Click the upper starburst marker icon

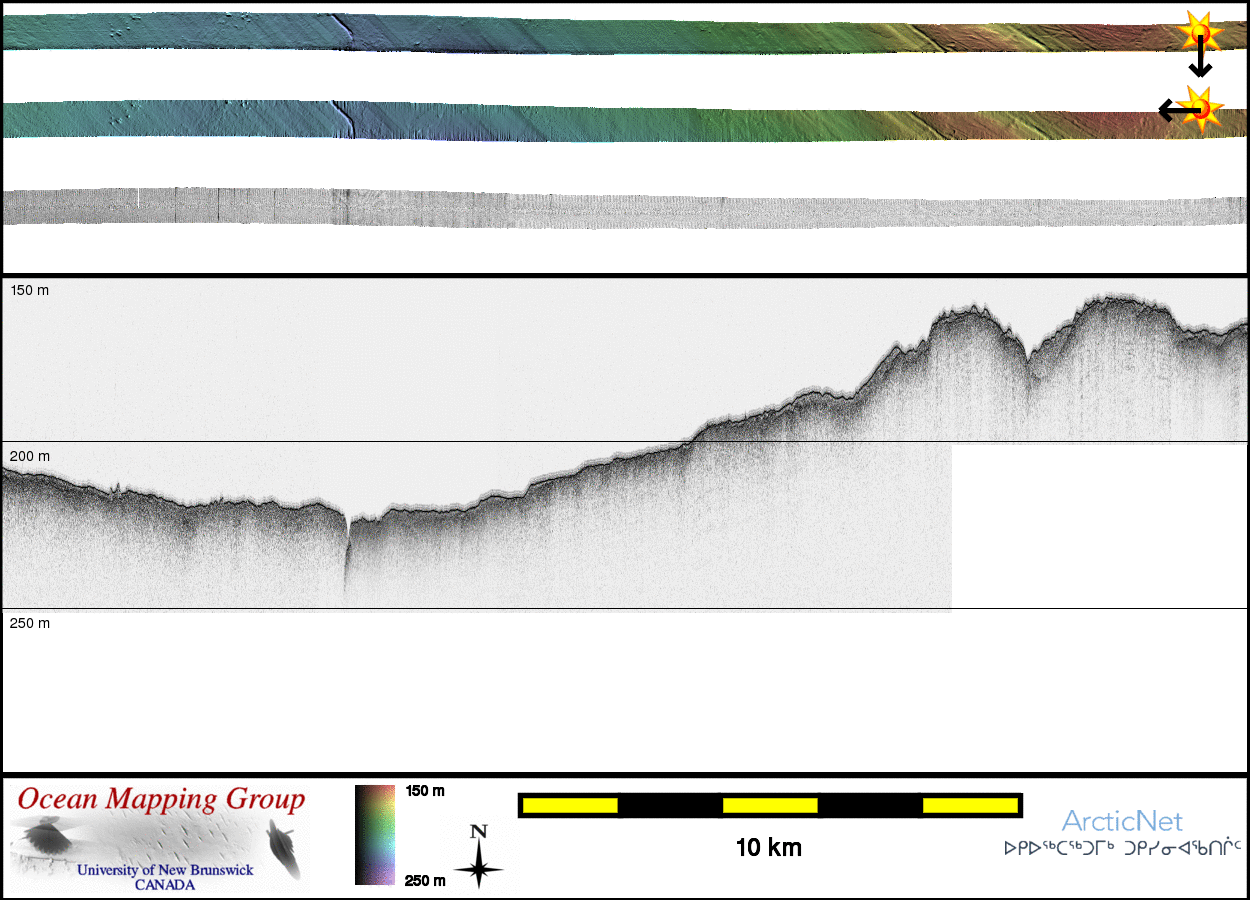[1198, 33]
